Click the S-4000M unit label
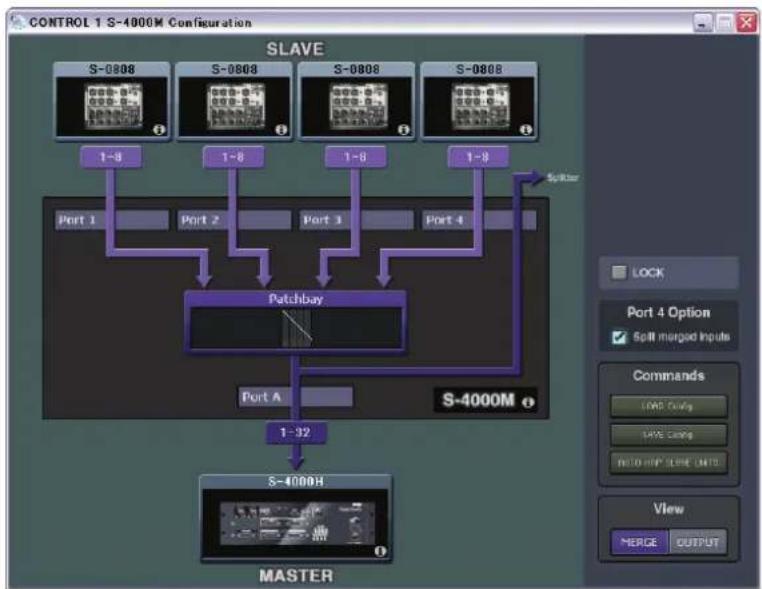Viewport: 762px width, 589px height. pyautogui.click(x=479, y=400)
